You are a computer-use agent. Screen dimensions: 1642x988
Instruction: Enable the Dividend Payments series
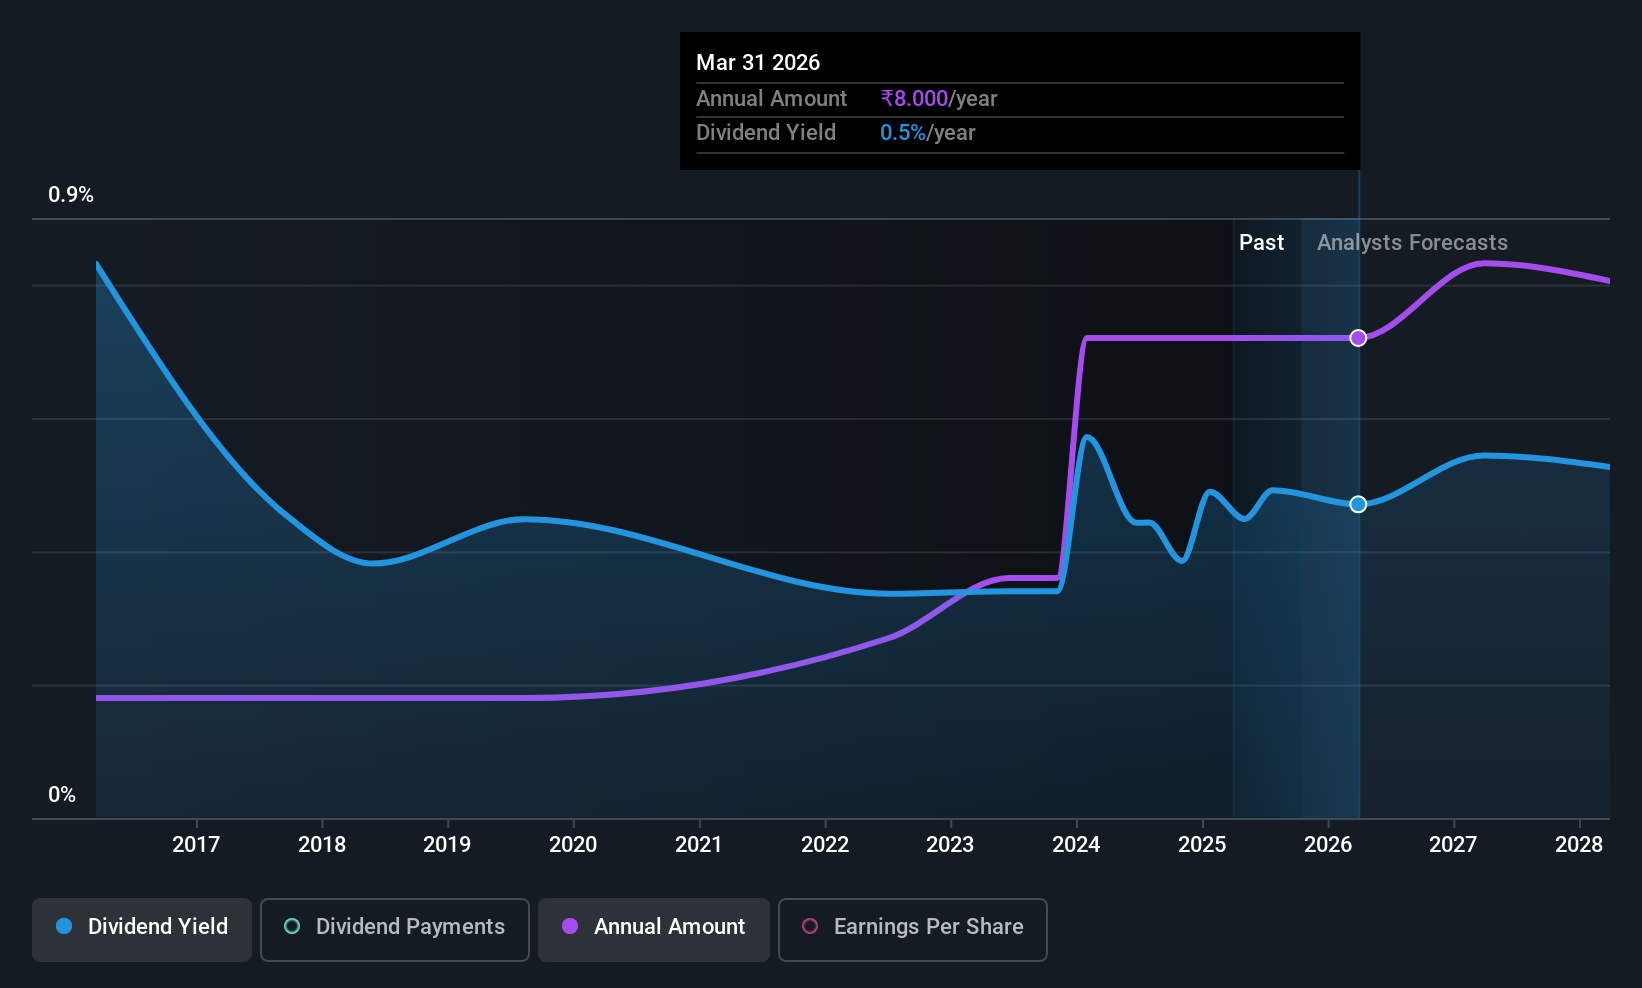tap(394, 928)
